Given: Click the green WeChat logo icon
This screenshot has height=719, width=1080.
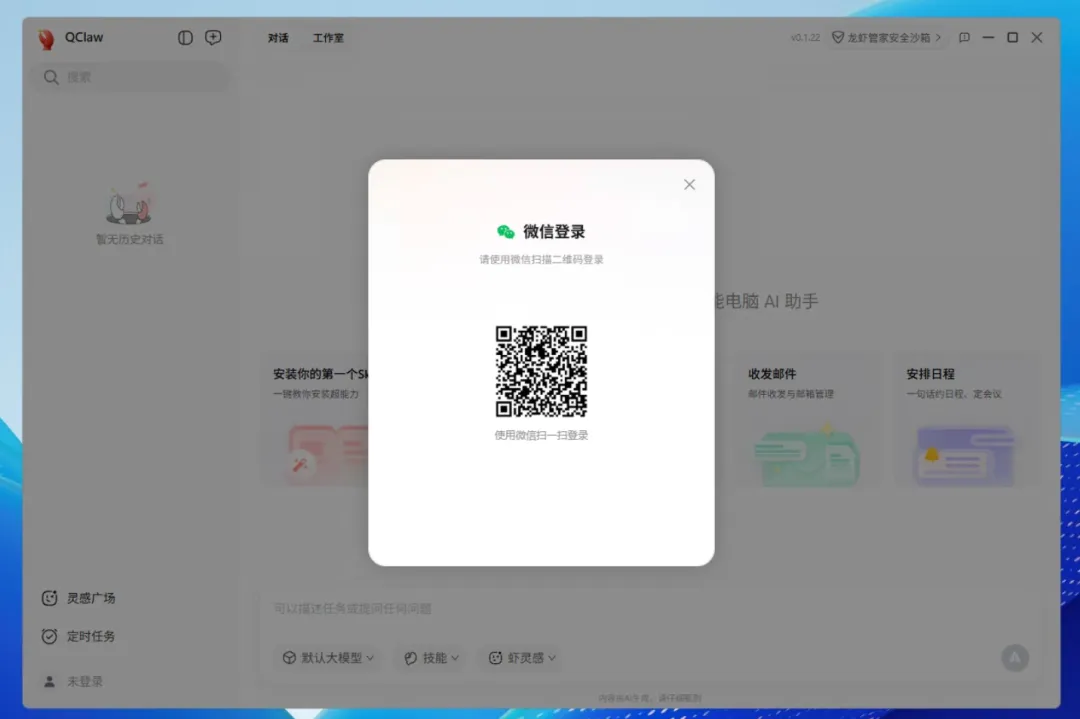Looking at the screenshot, I should pos(506,232).
